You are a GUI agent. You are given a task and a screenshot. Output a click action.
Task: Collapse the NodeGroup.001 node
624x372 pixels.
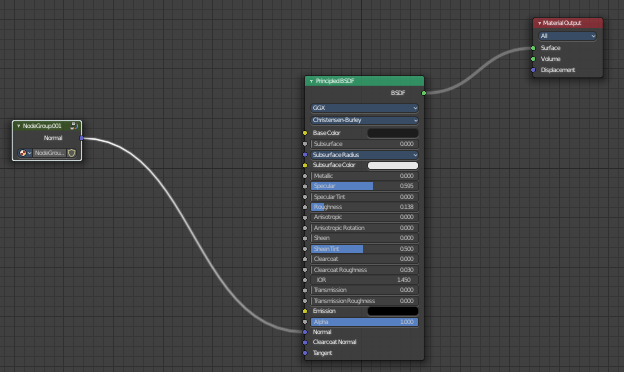[18, 126]
